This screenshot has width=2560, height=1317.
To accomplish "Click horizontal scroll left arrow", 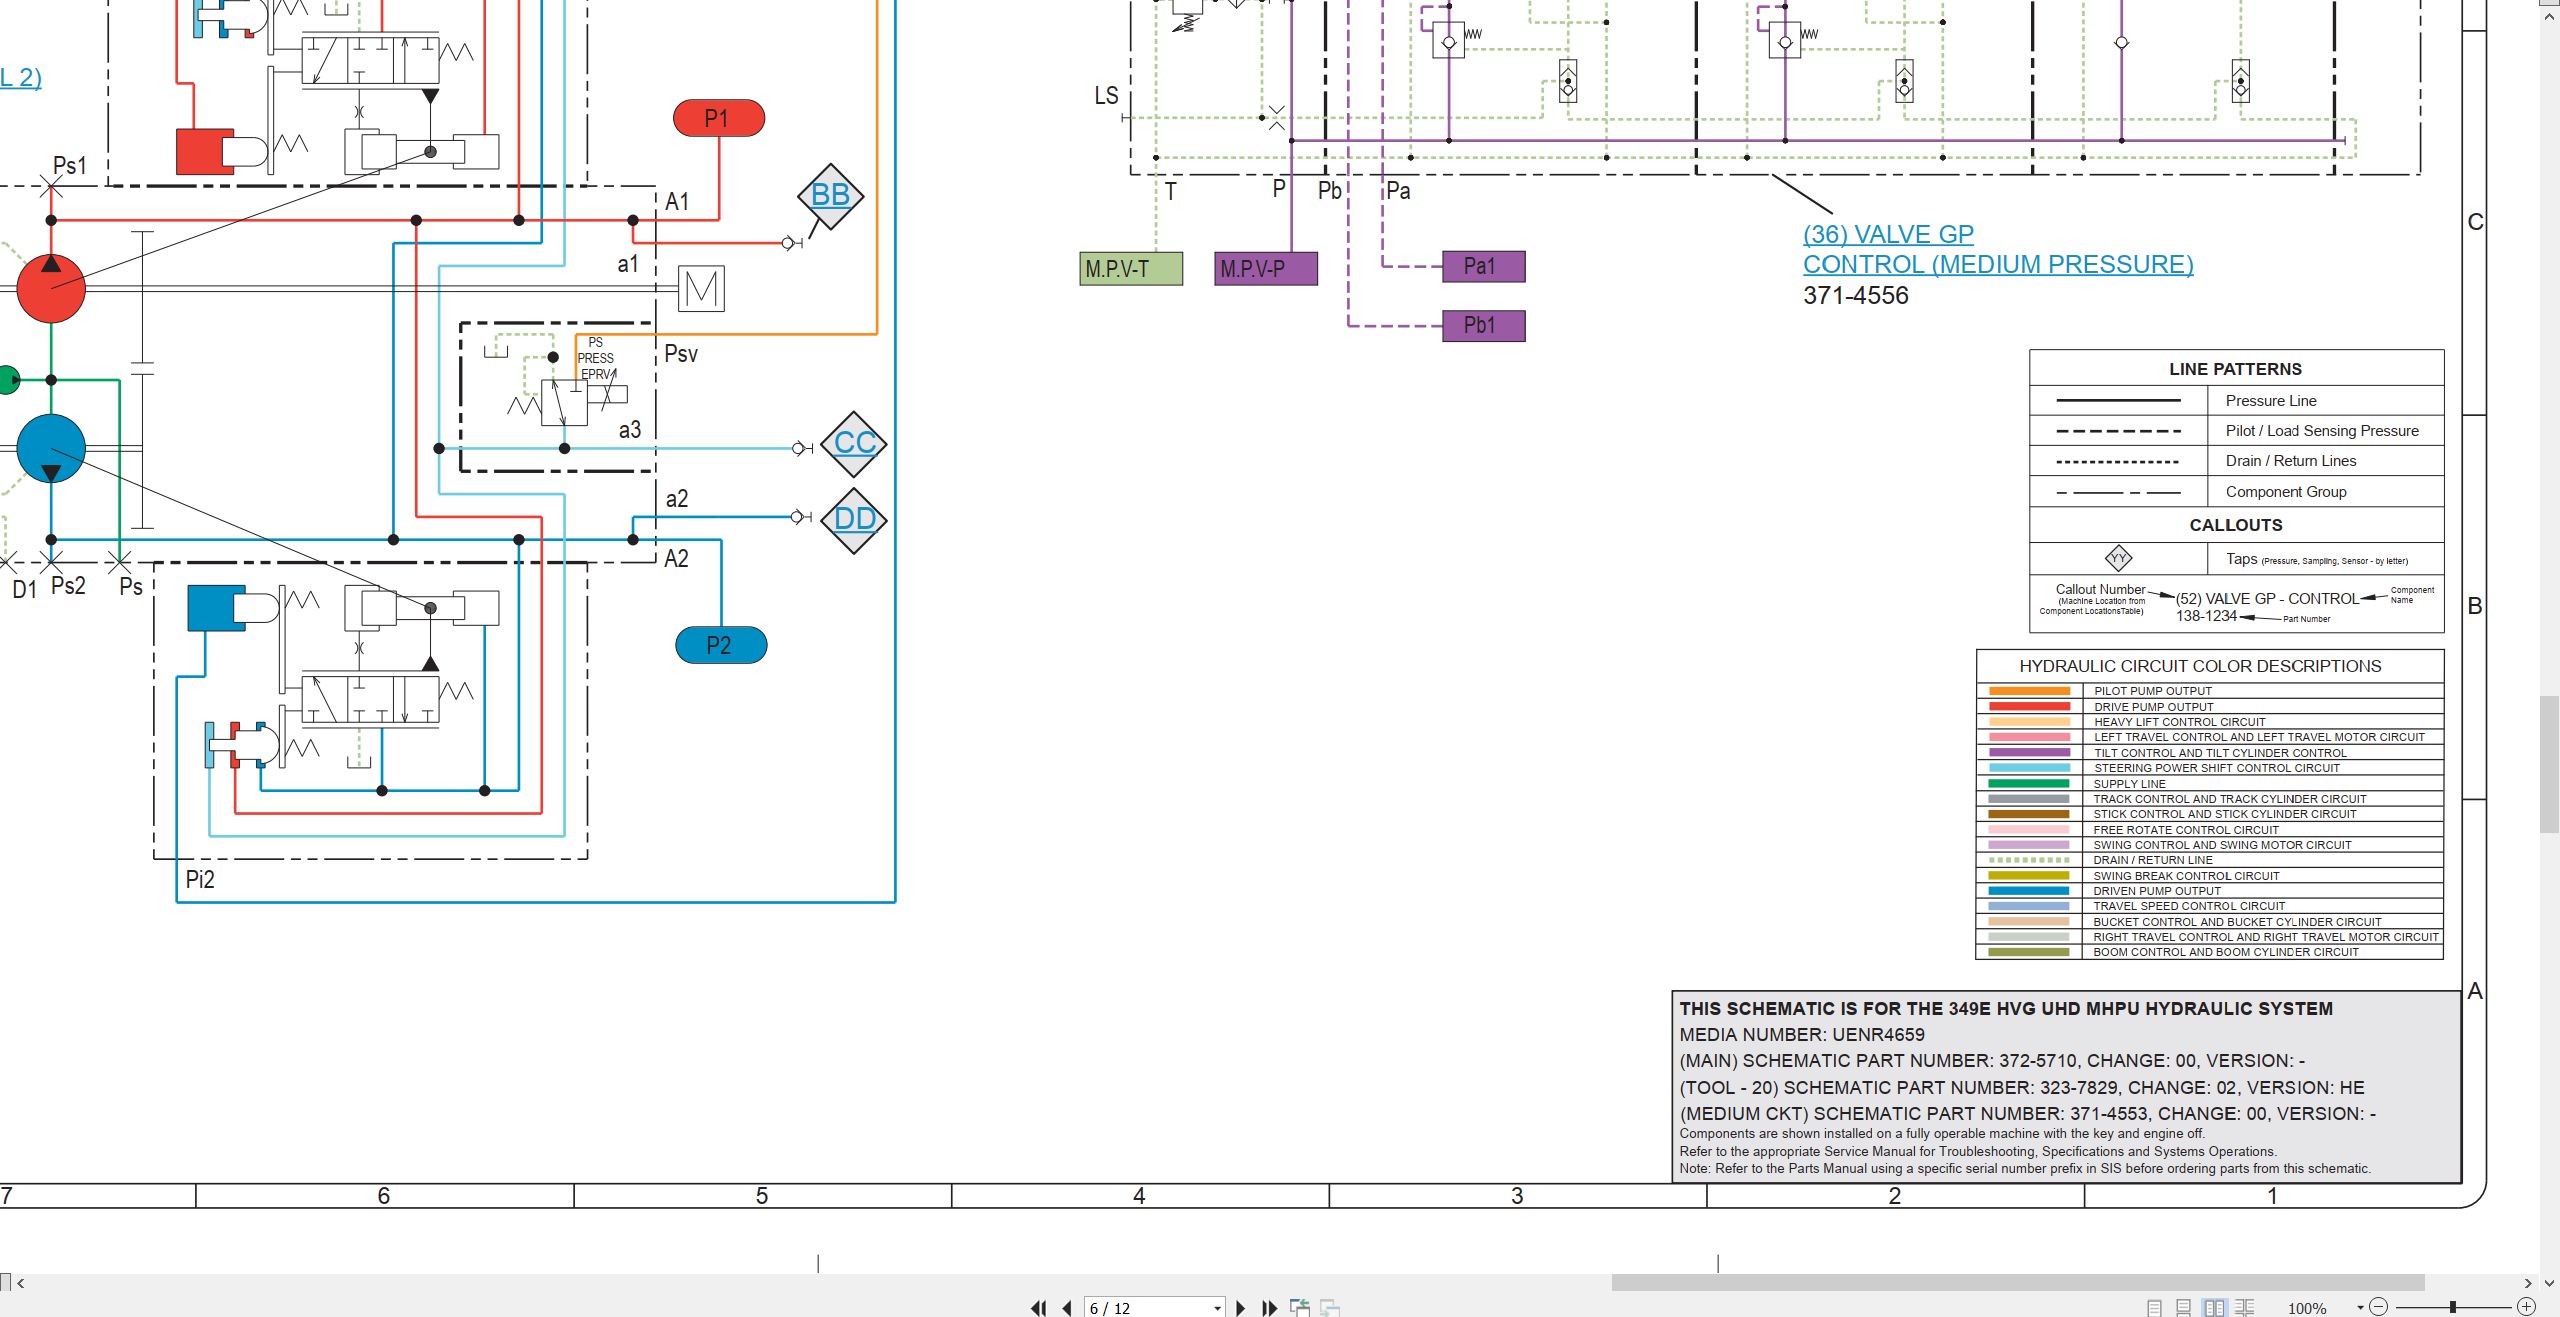I will click(21, 1283).
